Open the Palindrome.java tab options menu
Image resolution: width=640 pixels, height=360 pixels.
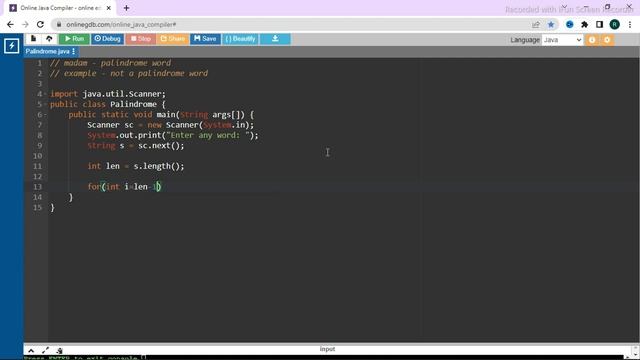click(x=73, y=51)
